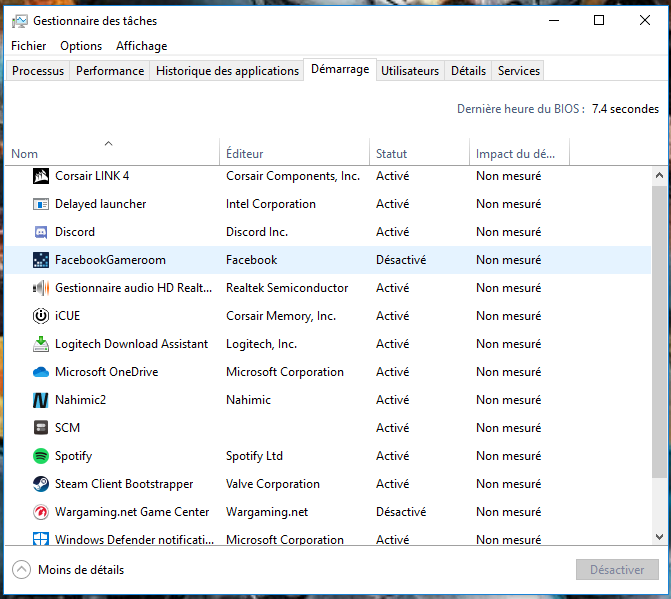Select Wargaming.net Game Center entry name
This screenshot has width=671, height=599.
tap(132, 512)
